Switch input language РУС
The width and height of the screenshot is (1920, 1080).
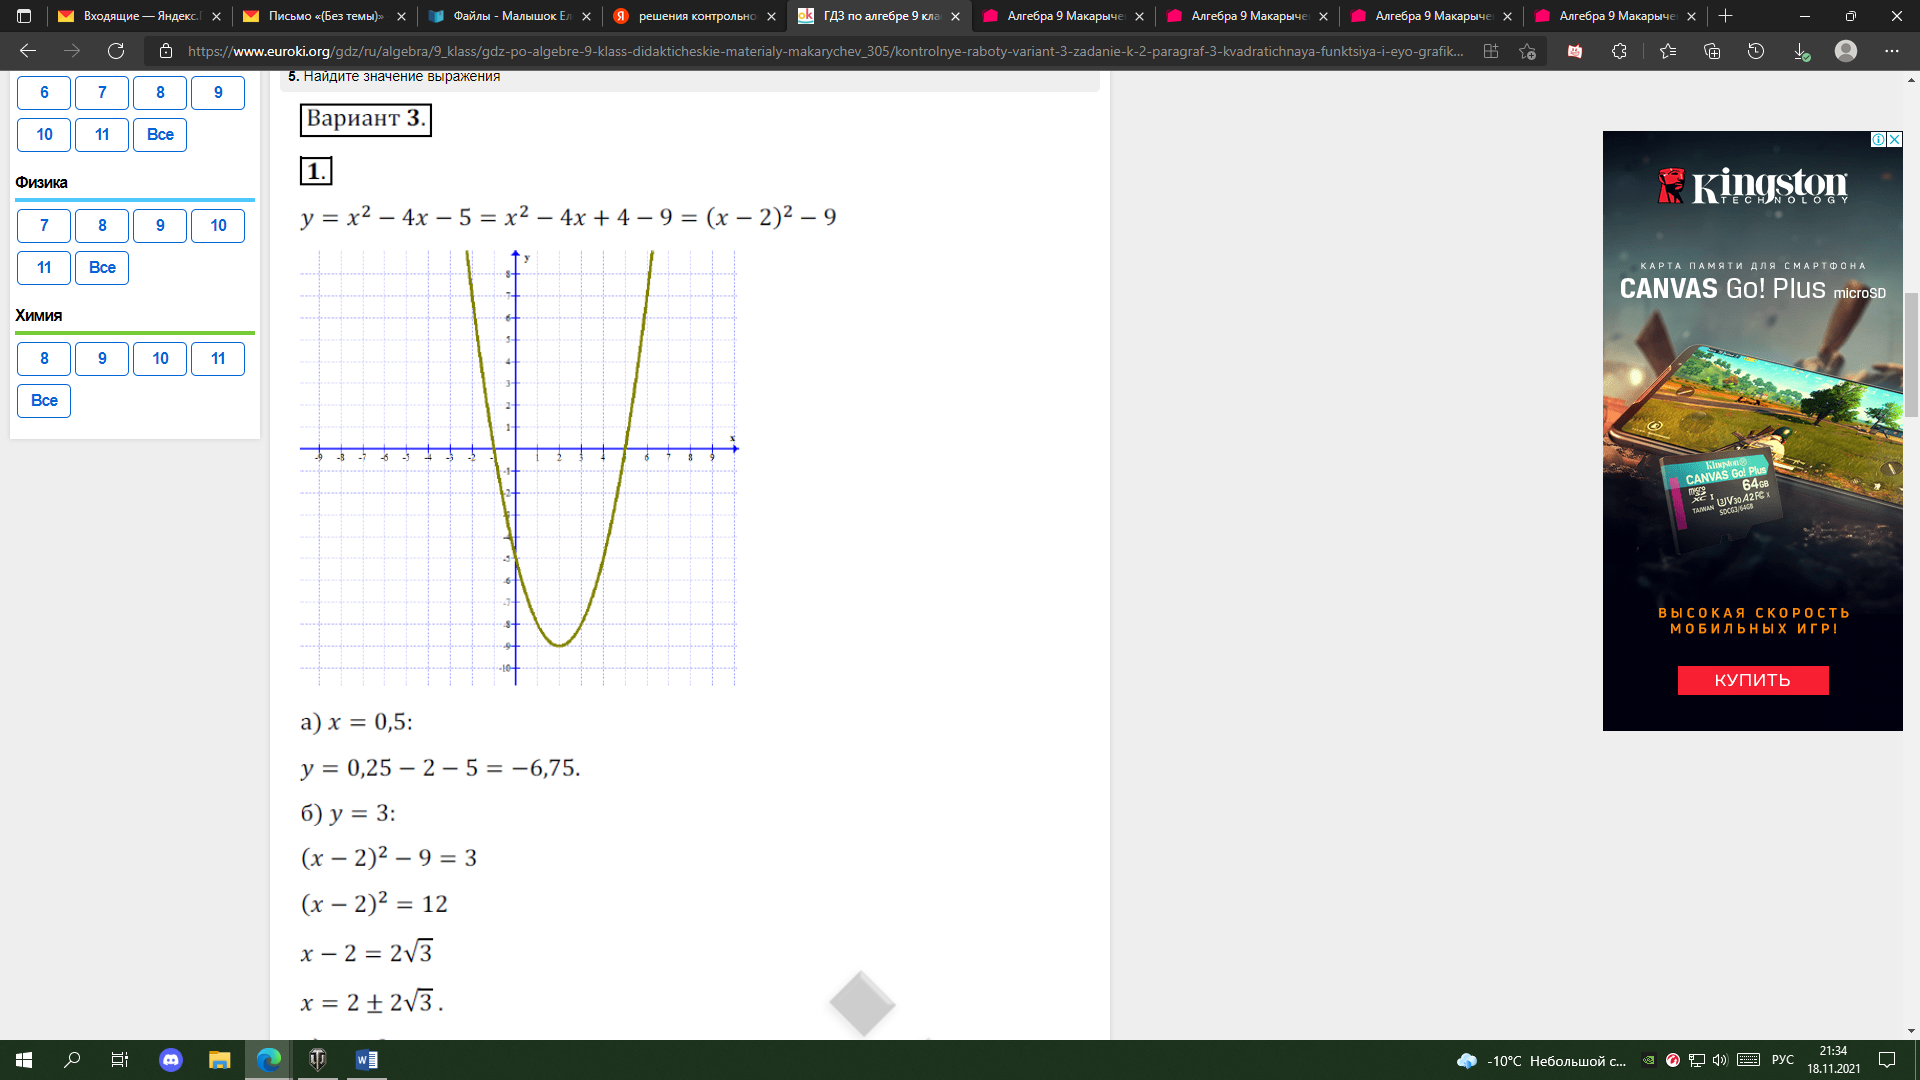click(x=1783, y=1060)
